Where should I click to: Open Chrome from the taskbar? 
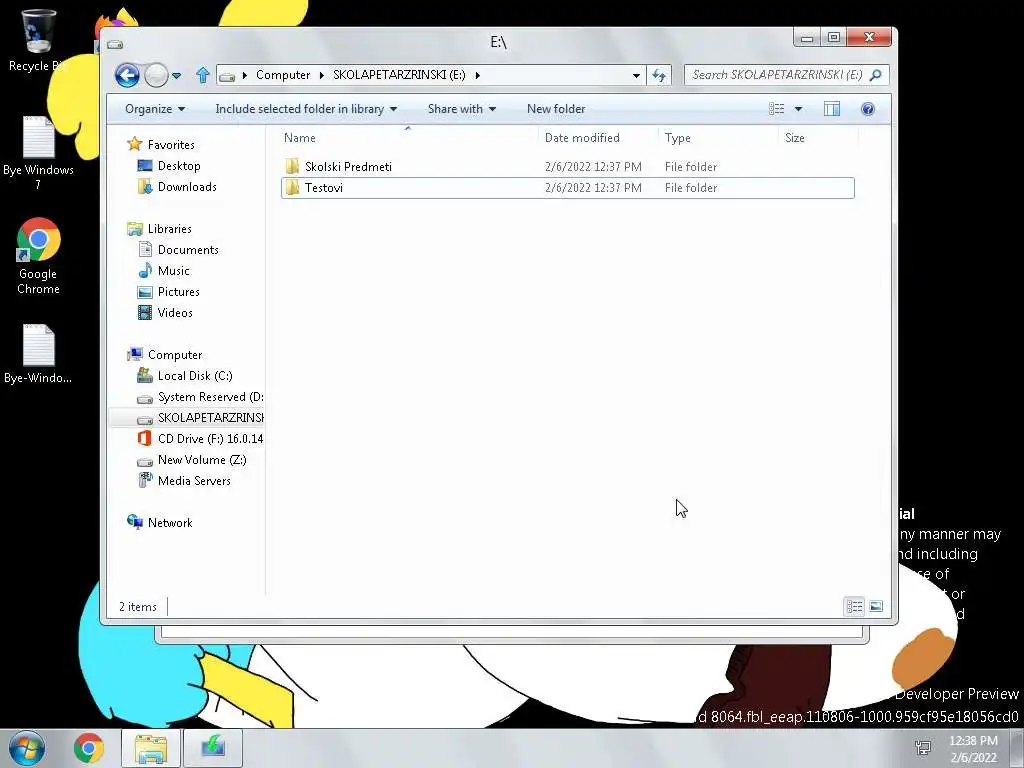(x=89, y=748)
